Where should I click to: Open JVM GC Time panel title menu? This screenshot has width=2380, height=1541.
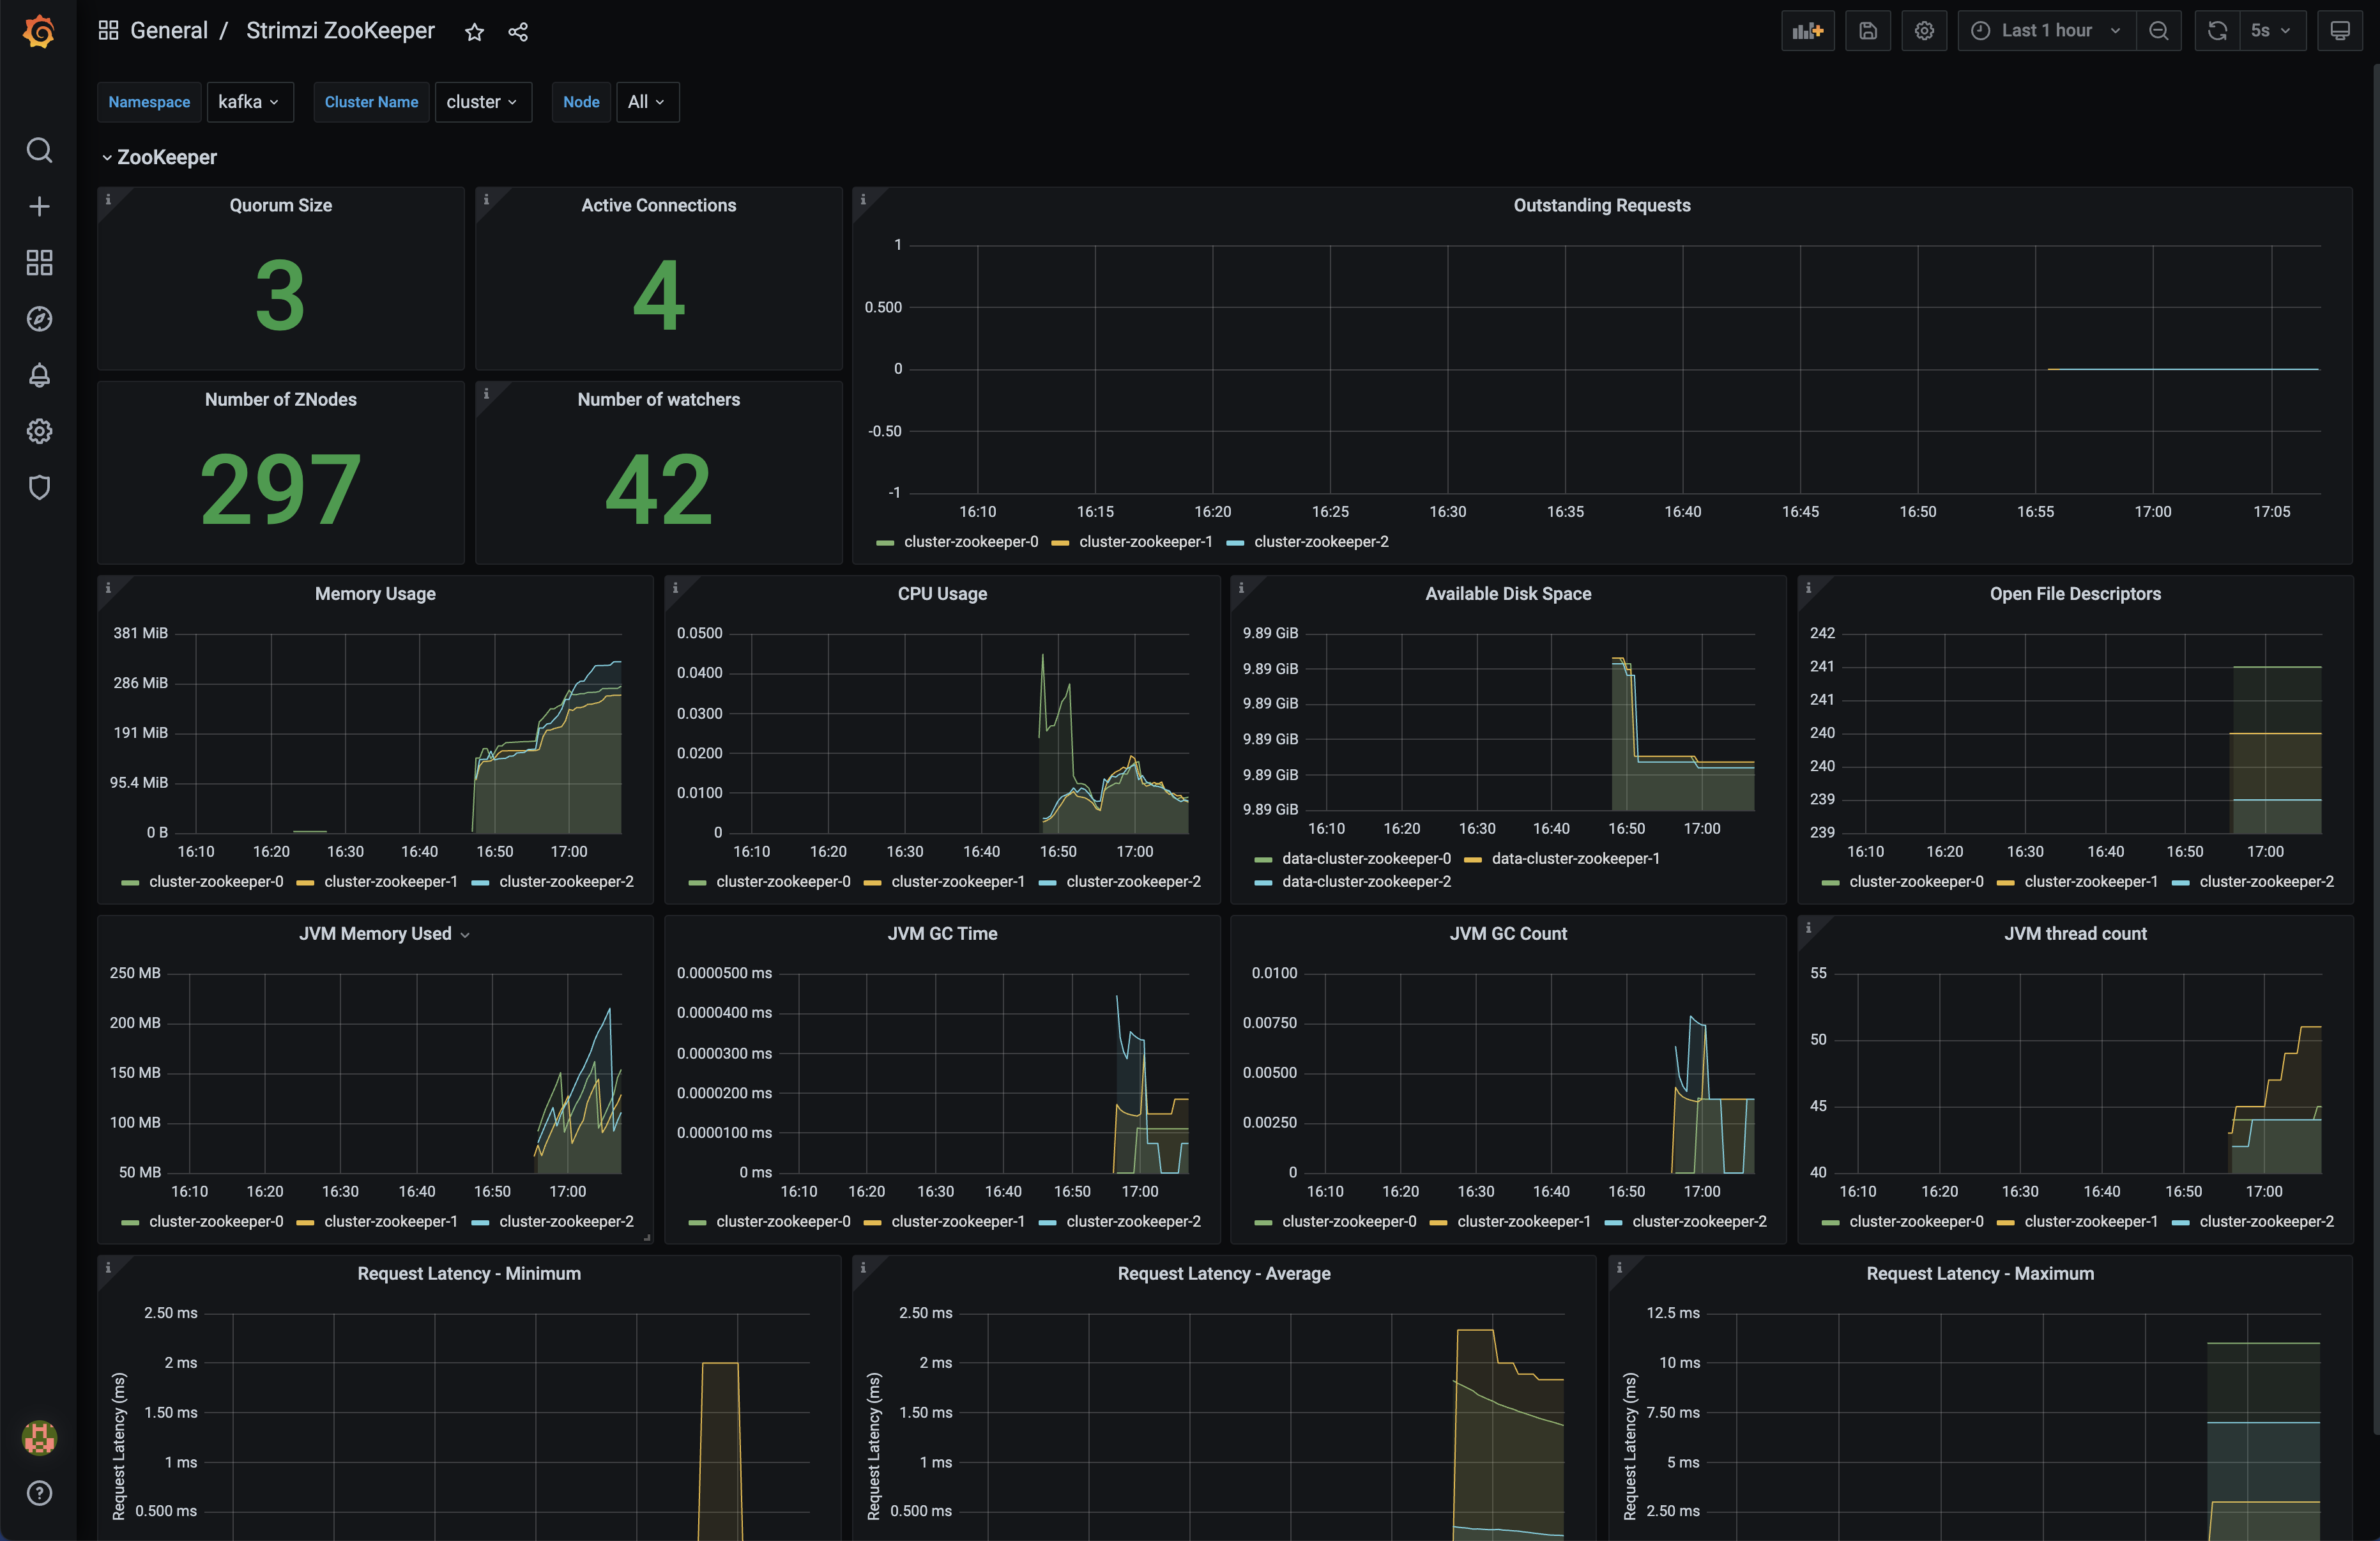point(942,933)
